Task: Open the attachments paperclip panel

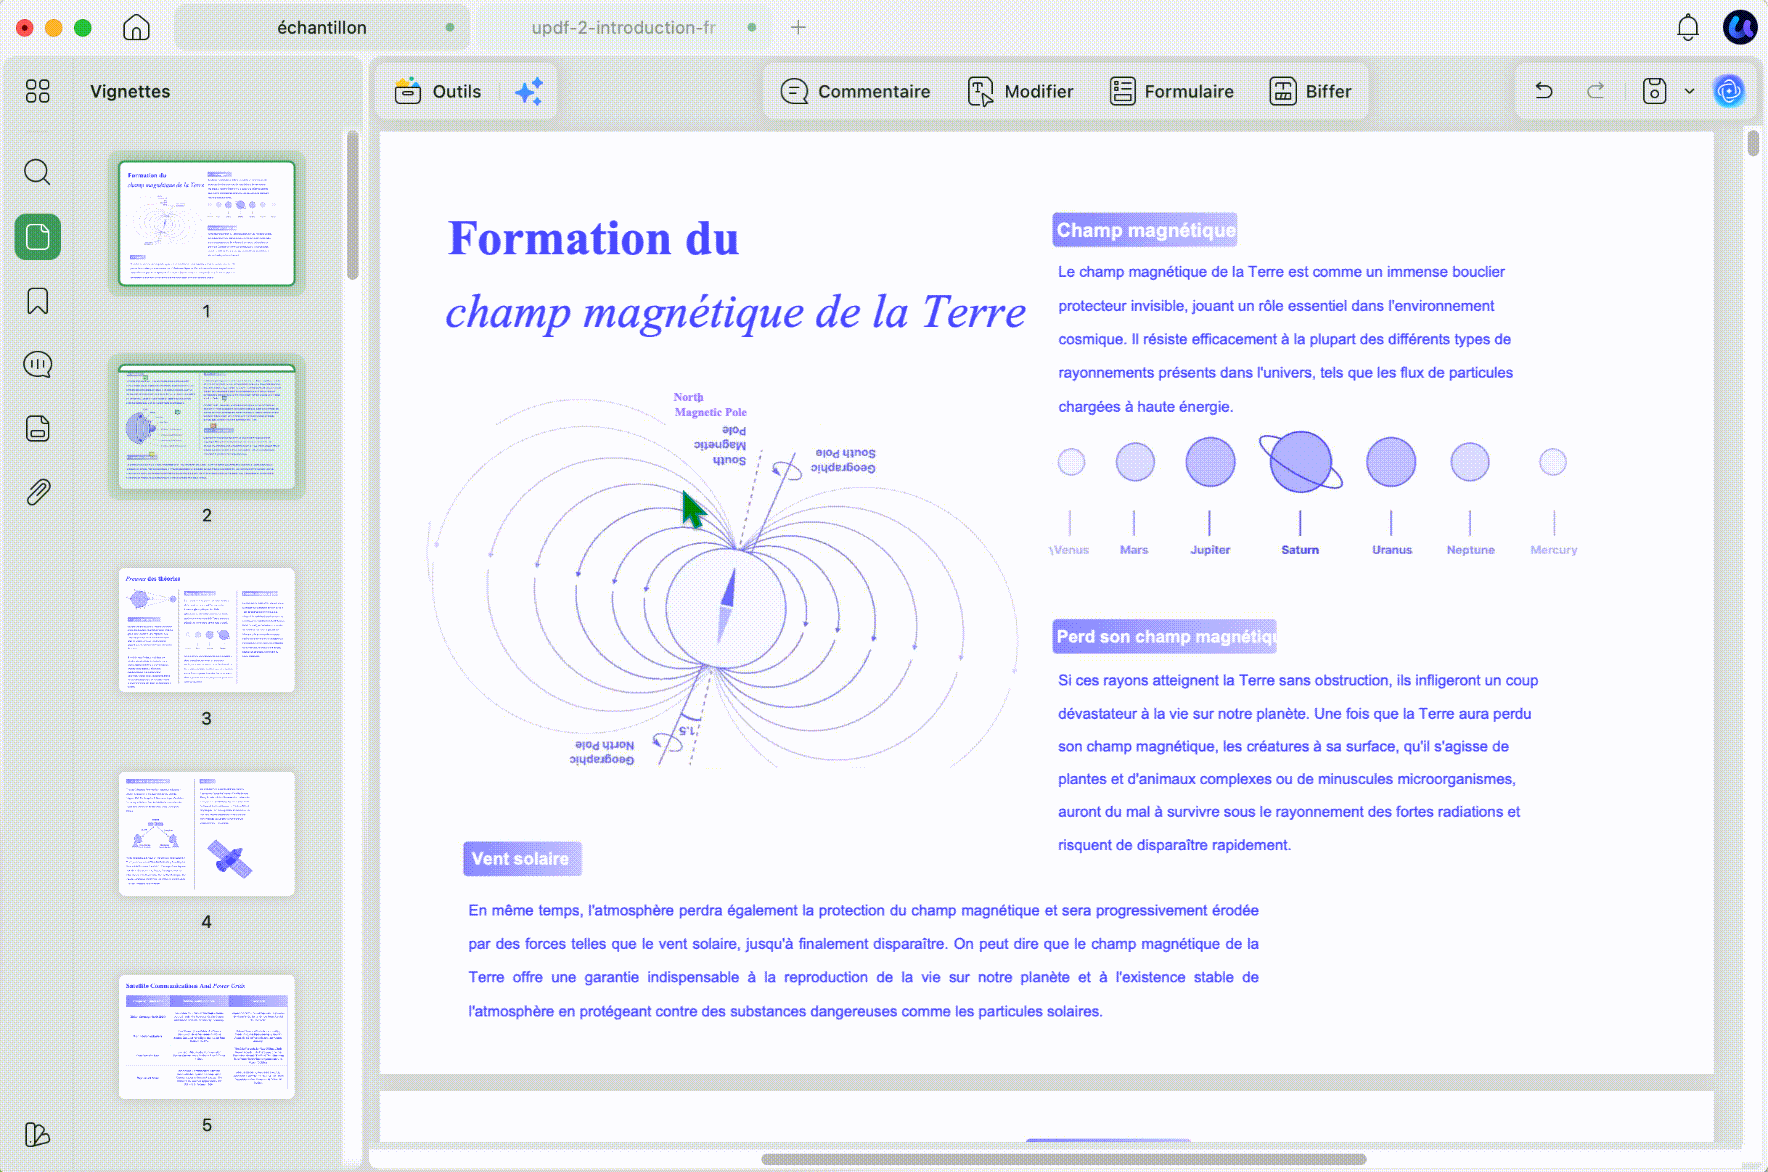Action: 37,492
